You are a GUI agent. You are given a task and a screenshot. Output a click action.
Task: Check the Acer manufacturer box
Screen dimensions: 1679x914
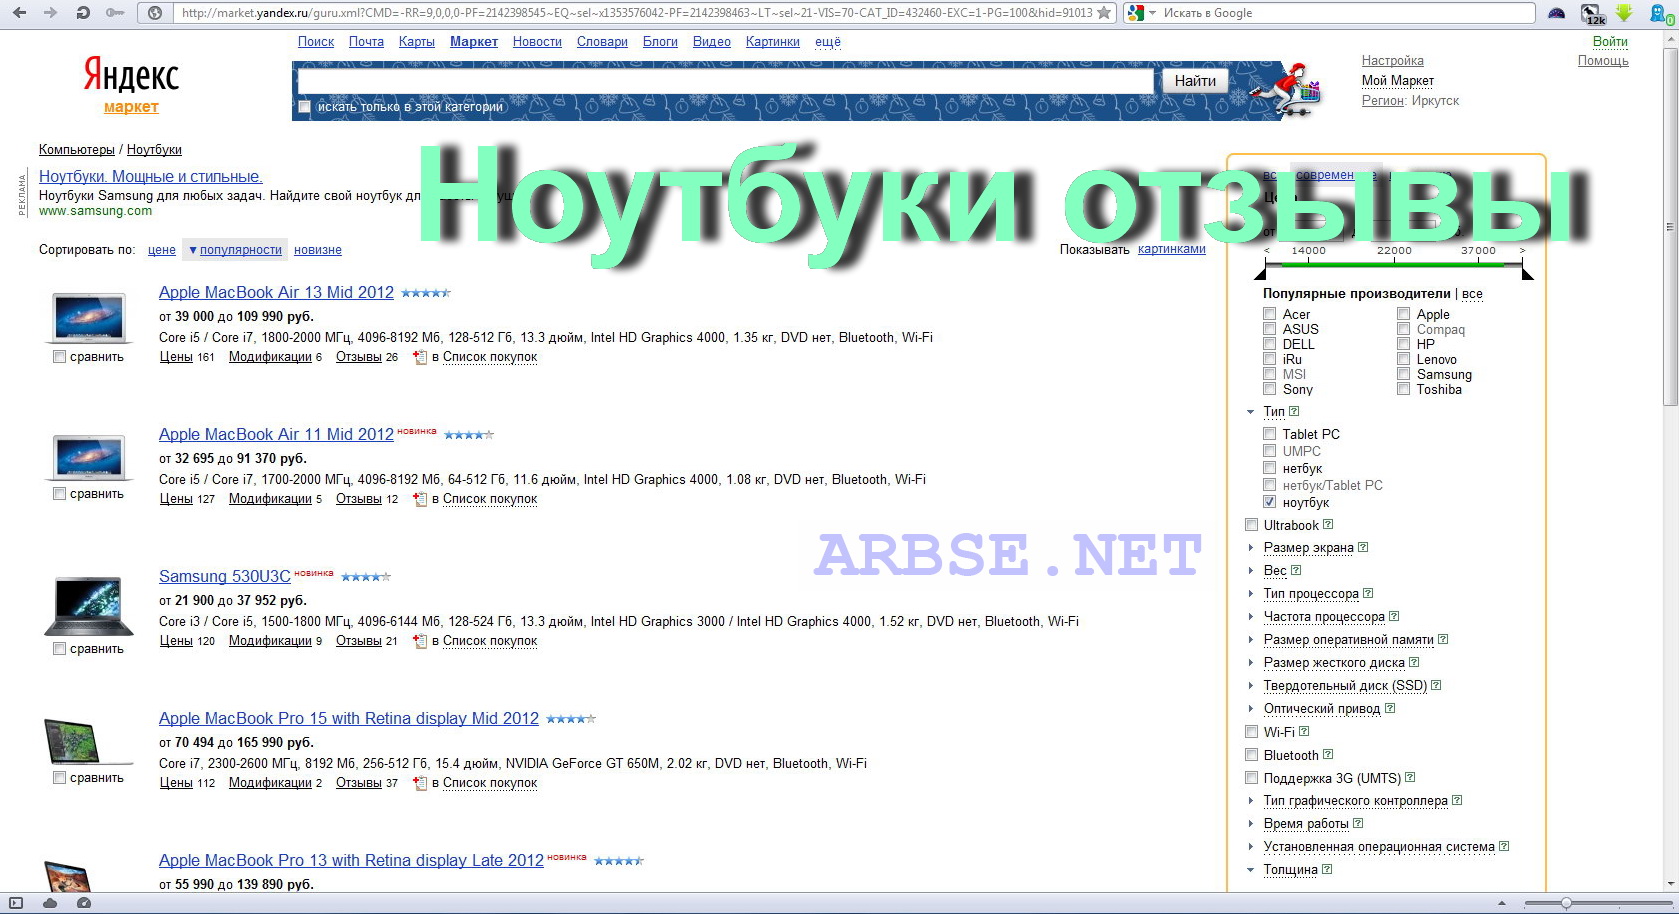(1270, 314)
